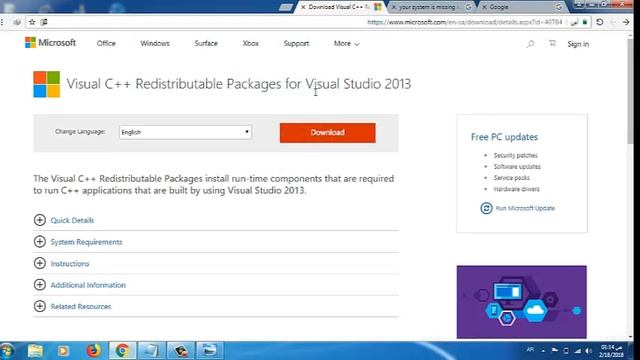Viewport: 640px width, 360px height.
Task: Click the volume speaker tray icon
Action: (x=589, y=351)
